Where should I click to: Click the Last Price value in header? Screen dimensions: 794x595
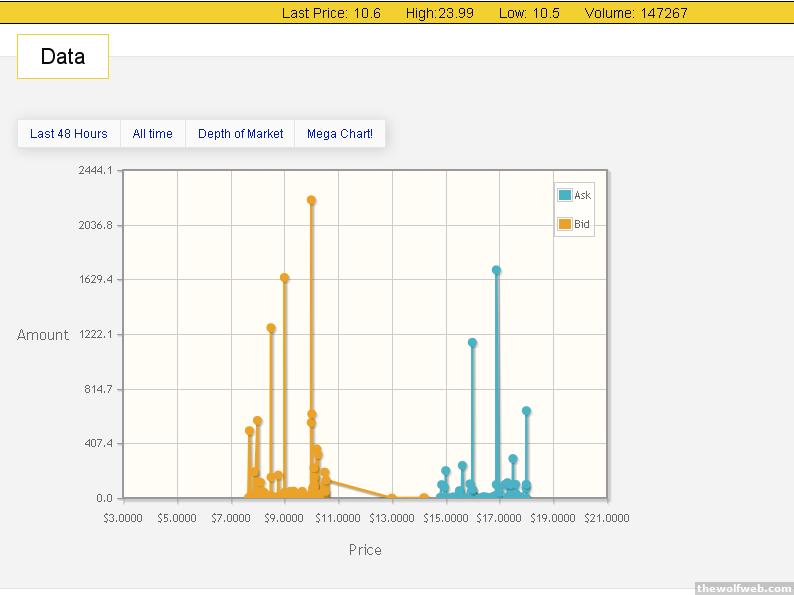coord(367,13)
